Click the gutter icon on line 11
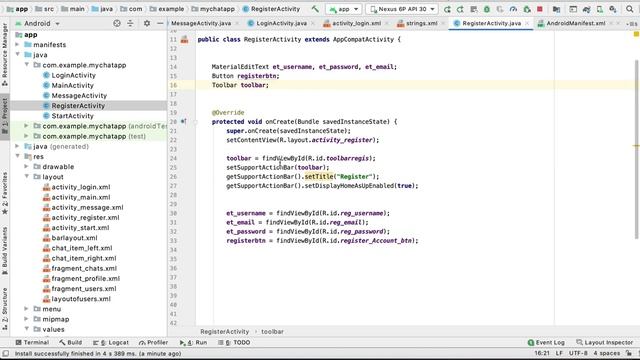Viewport: 640px width, 360px height. [184, 40]
